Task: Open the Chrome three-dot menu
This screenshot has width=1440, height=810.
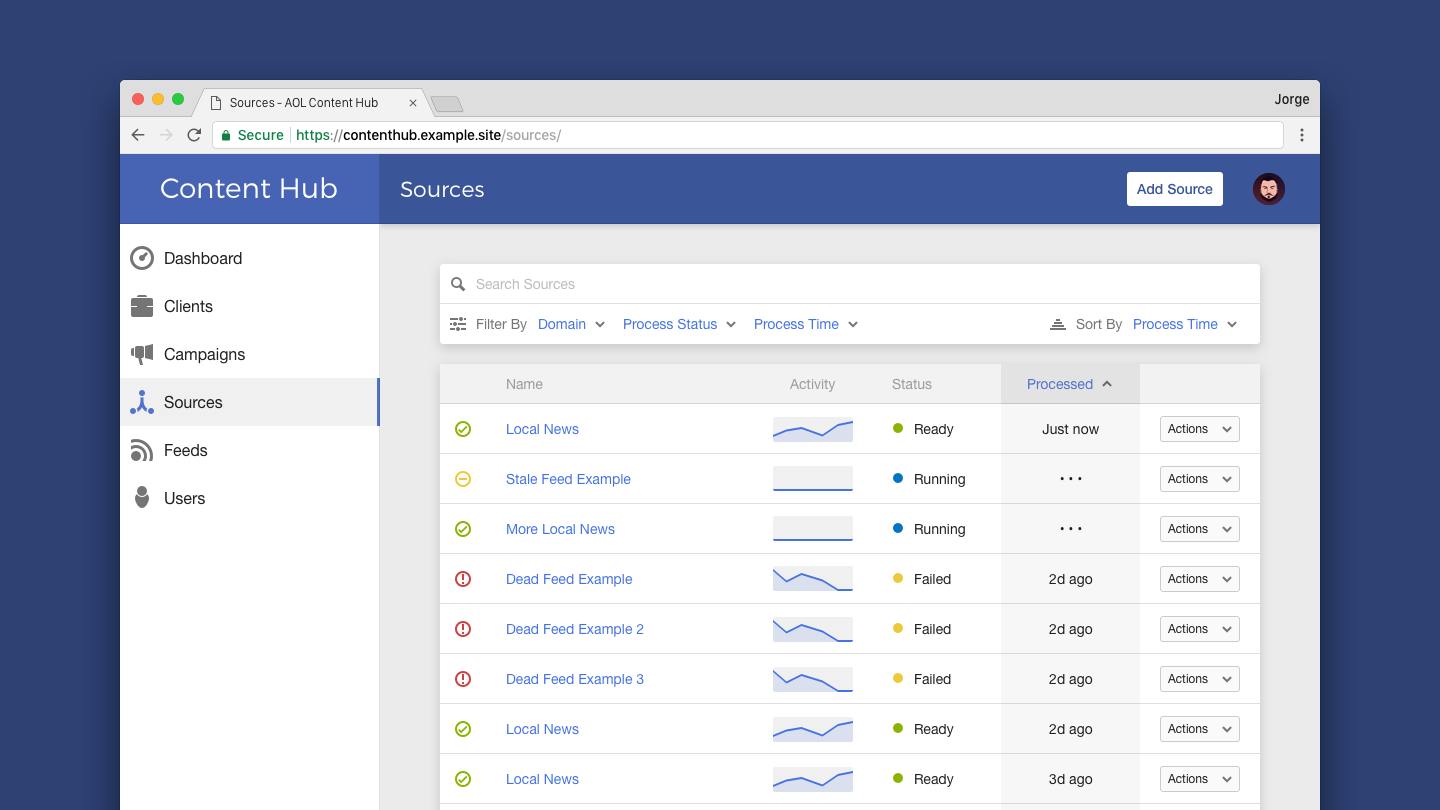Action: [1301, 135]
